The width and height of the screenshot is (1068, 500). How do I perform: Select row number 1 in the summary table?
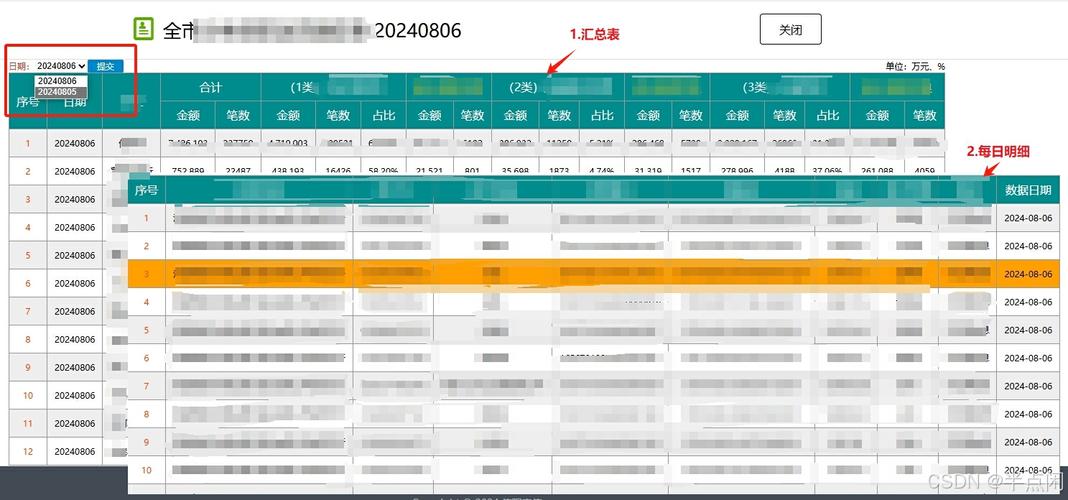coord(28,143)
